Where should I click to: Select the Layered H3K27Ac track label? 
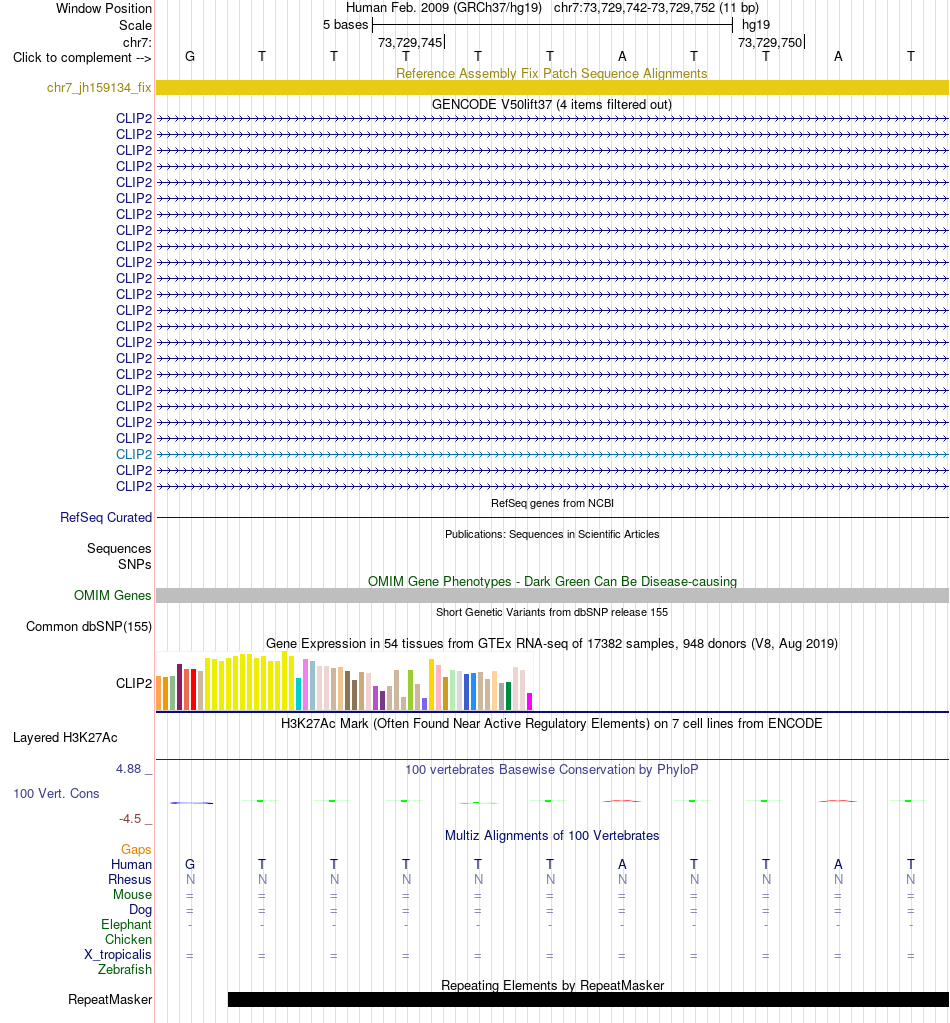65,737
